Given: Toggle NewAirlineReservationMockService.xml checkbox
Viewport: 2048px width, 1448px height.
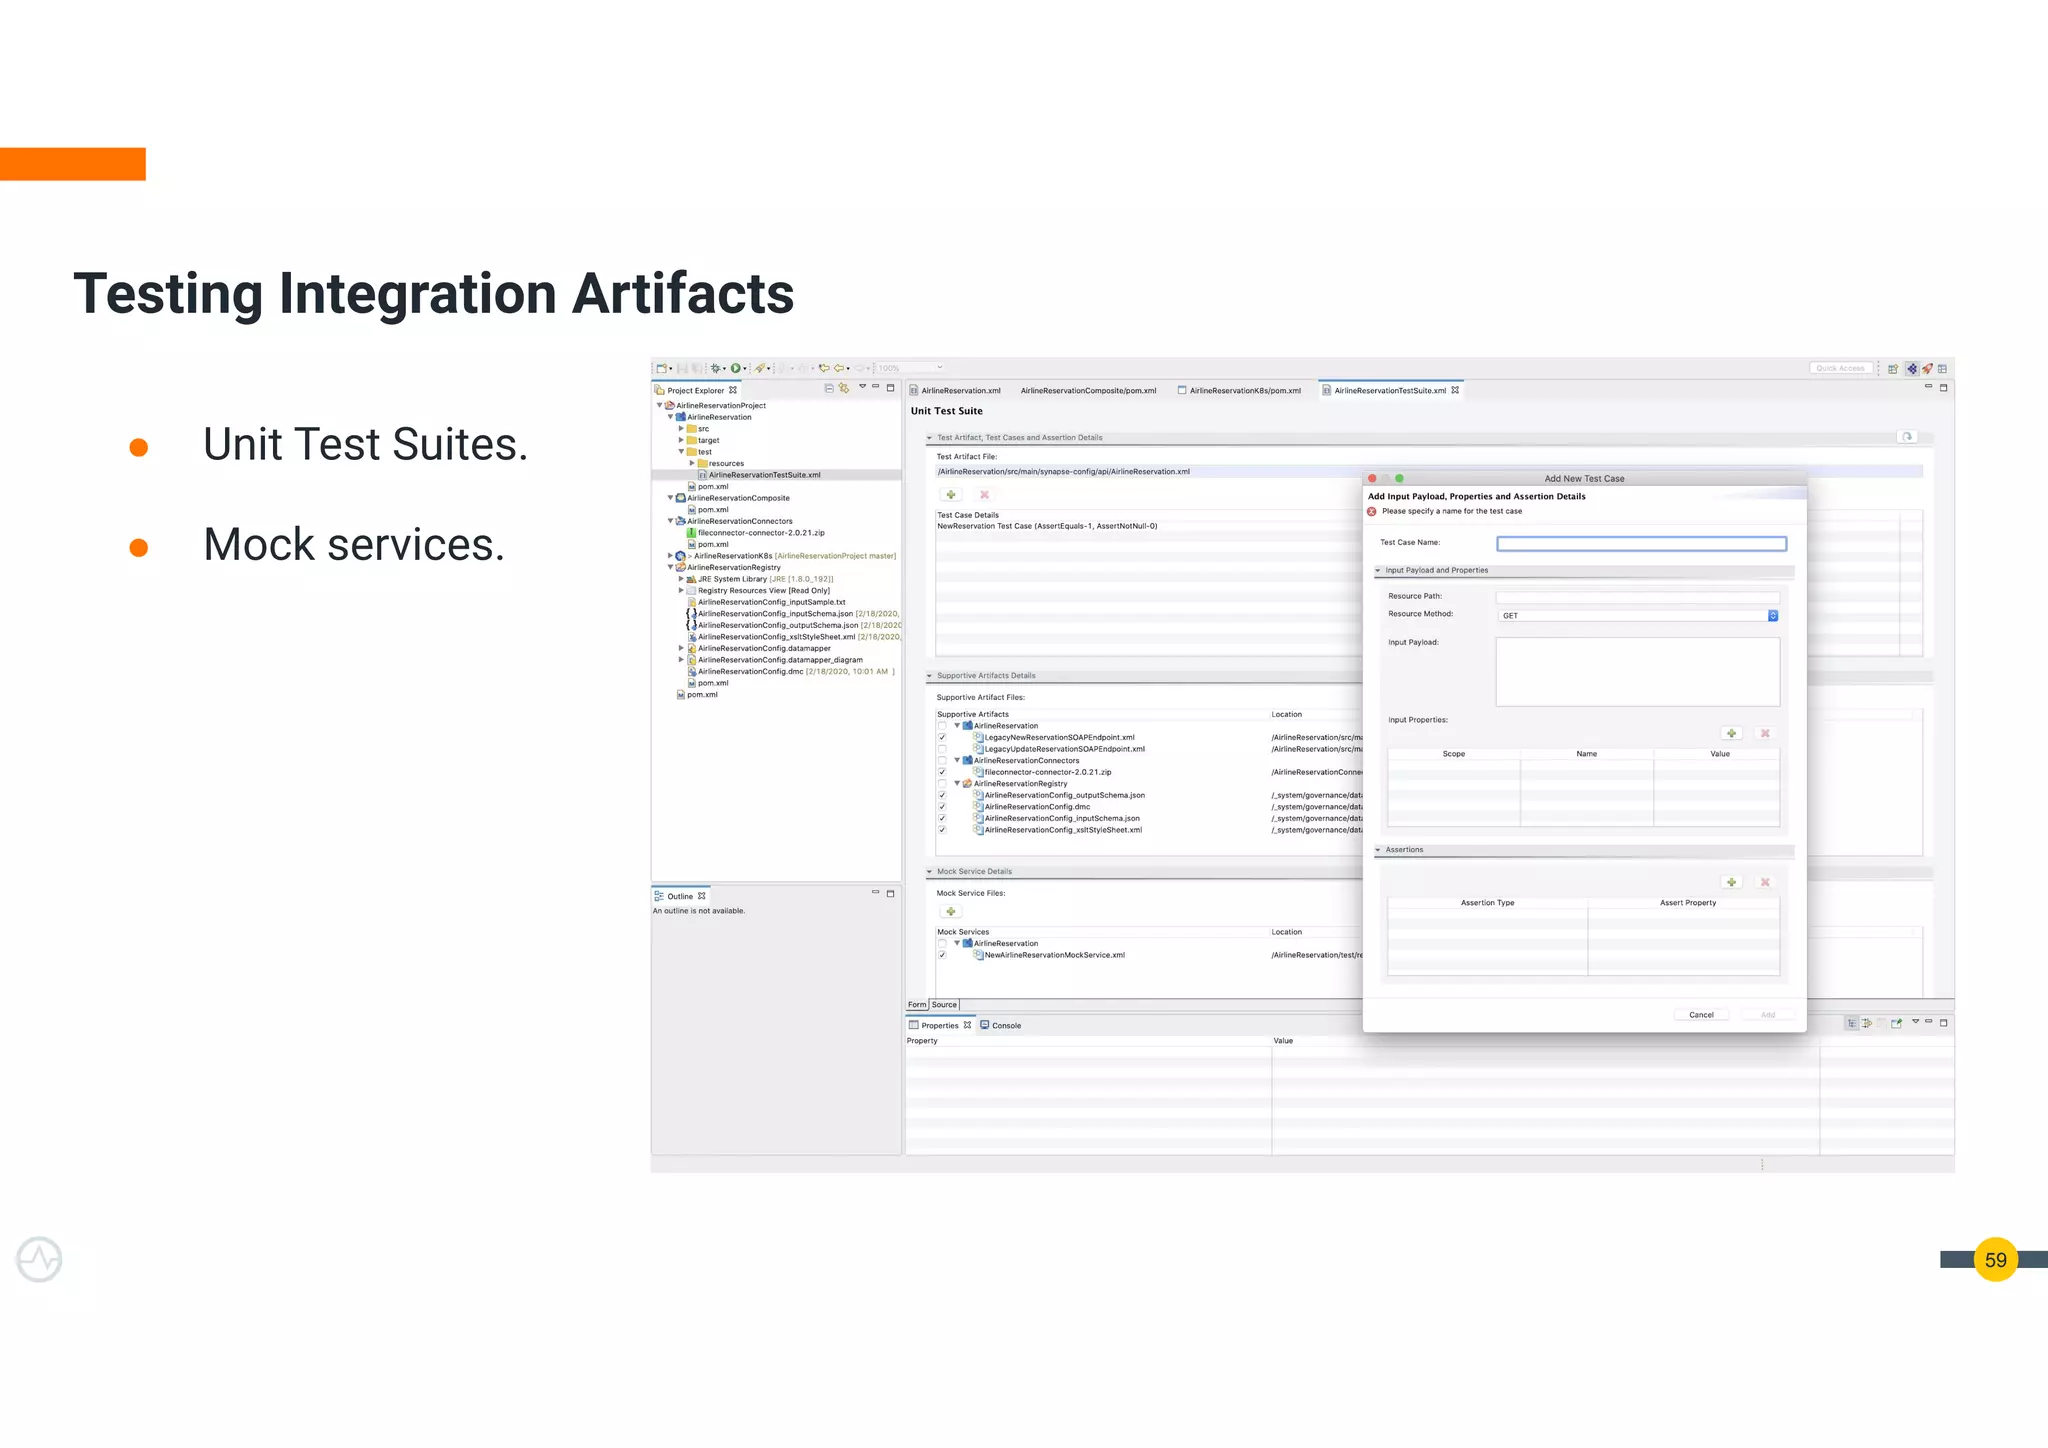Looking at the screenshot, I should pyautogui.click(x=942, y=955).
